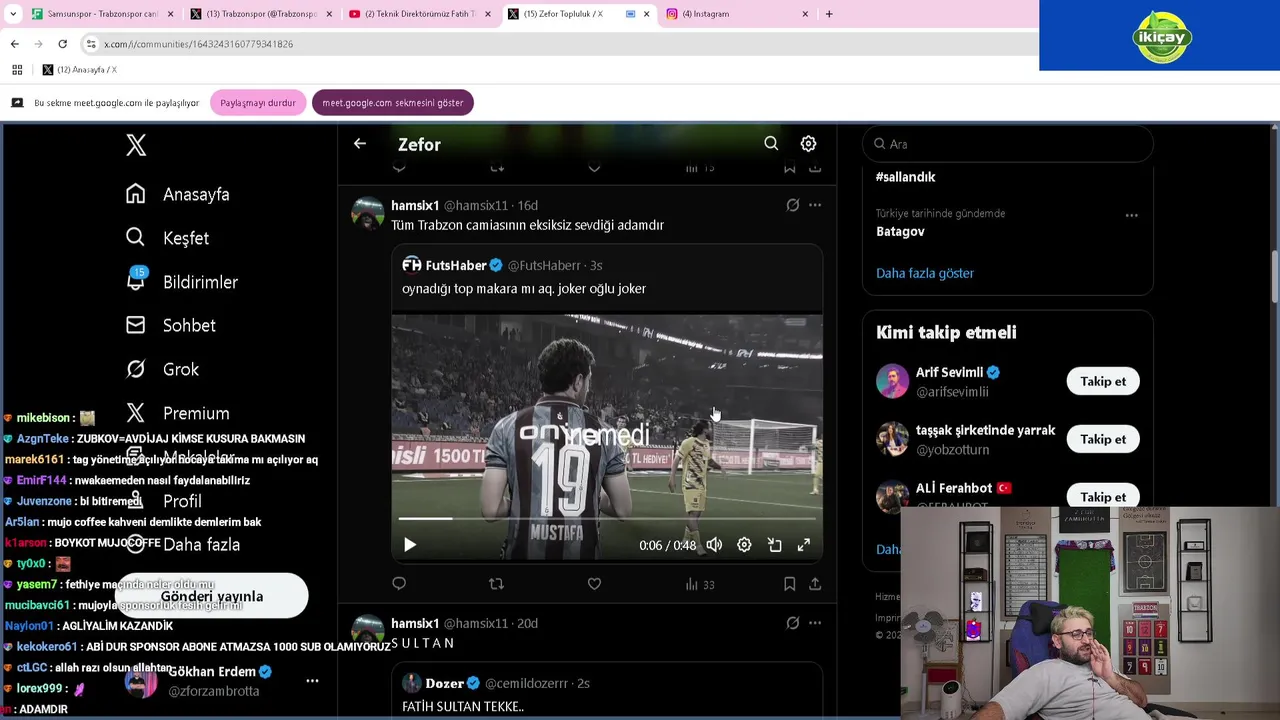
Task: Open browser apps grid icon
Action: click(x=16, y=70)
